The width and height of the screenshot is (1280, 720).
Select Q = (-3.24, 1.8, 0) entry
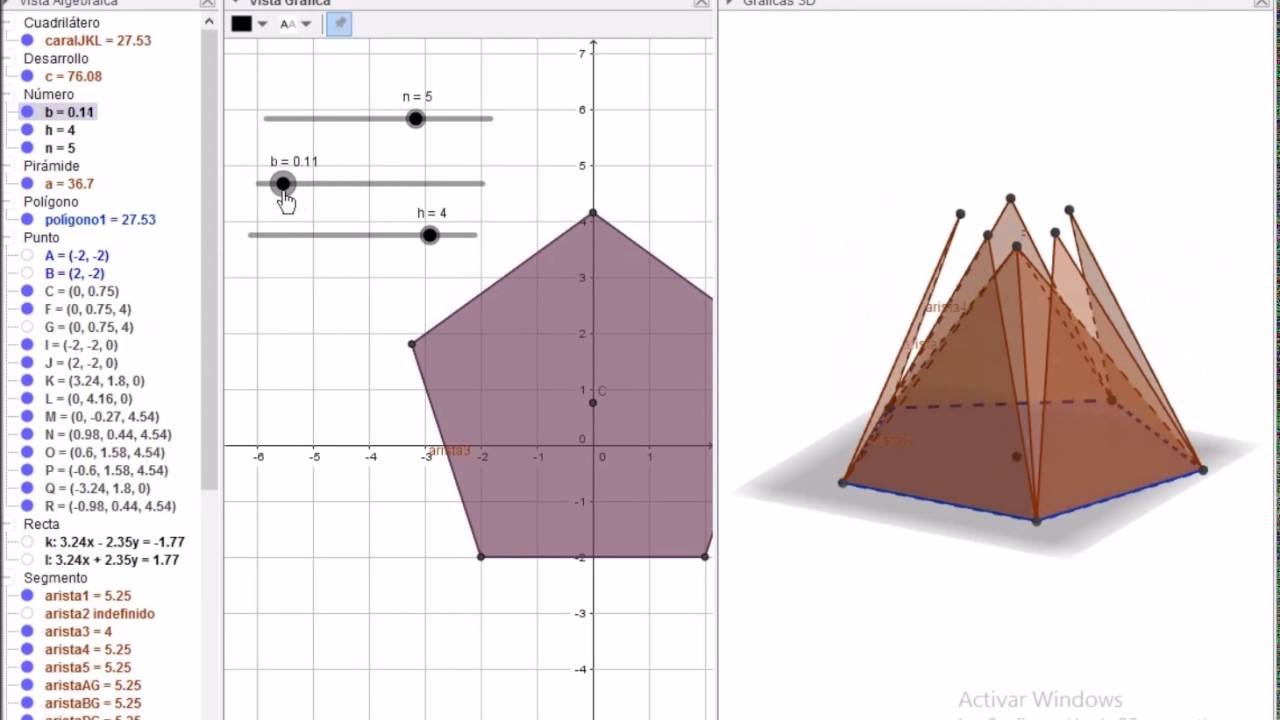point(97,490)
